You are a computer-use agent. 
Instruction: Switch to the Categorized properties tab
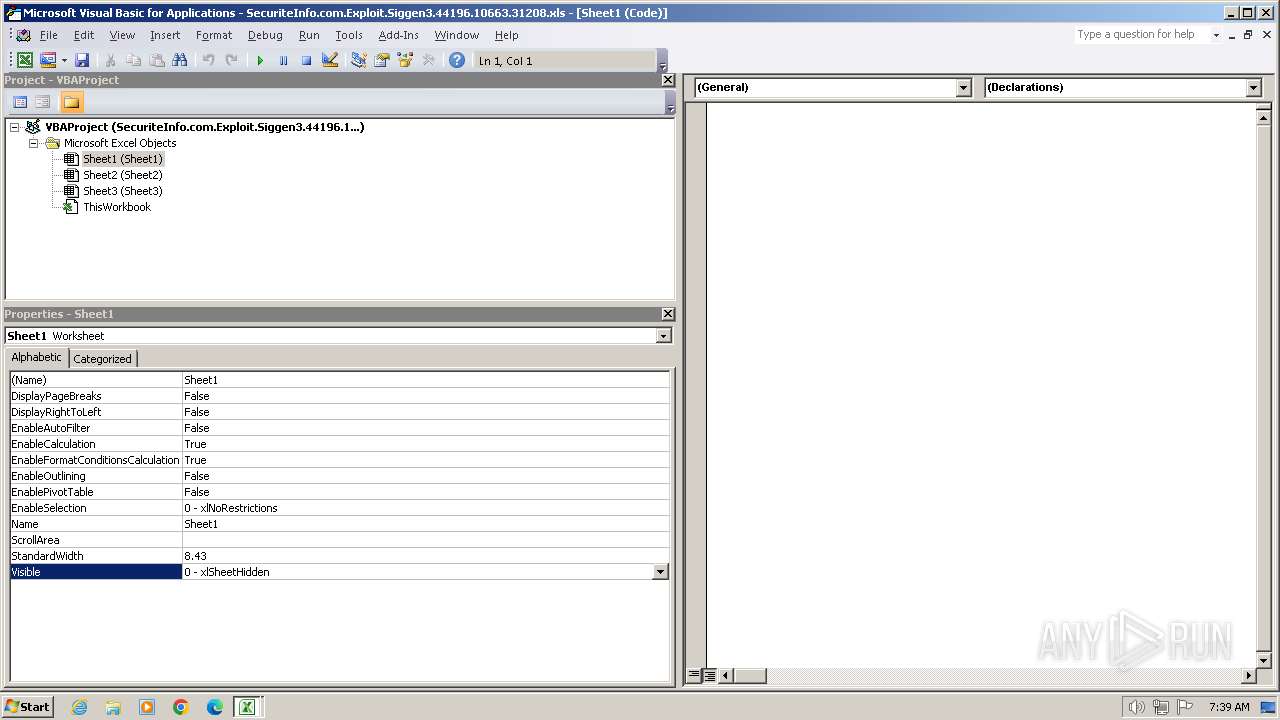pos(102,359)
